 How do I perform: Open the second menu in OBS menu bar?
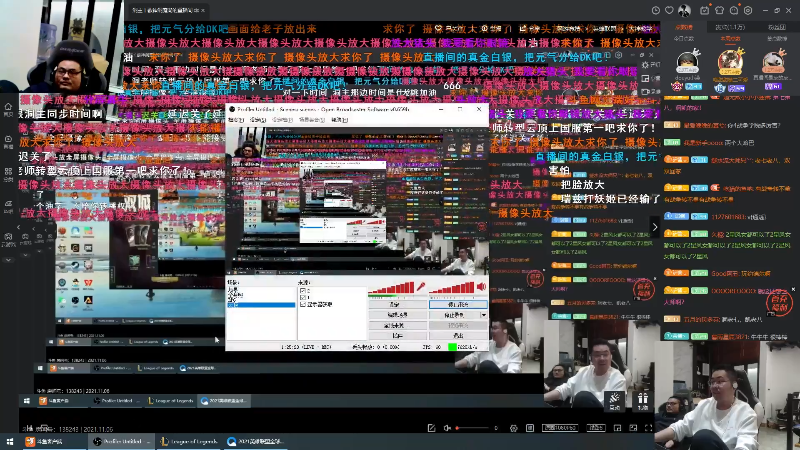257,120
